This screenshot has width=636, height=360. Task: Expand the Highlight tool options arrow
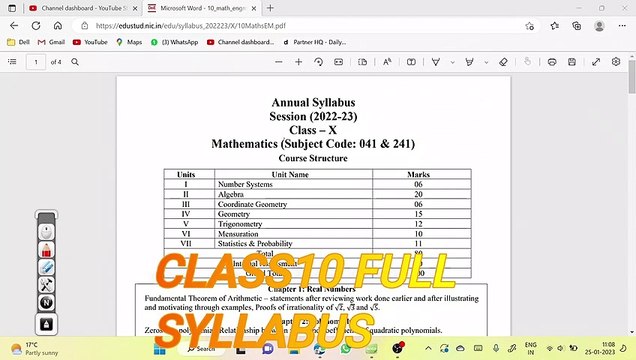pyautogui.click(x=486, y=62)
